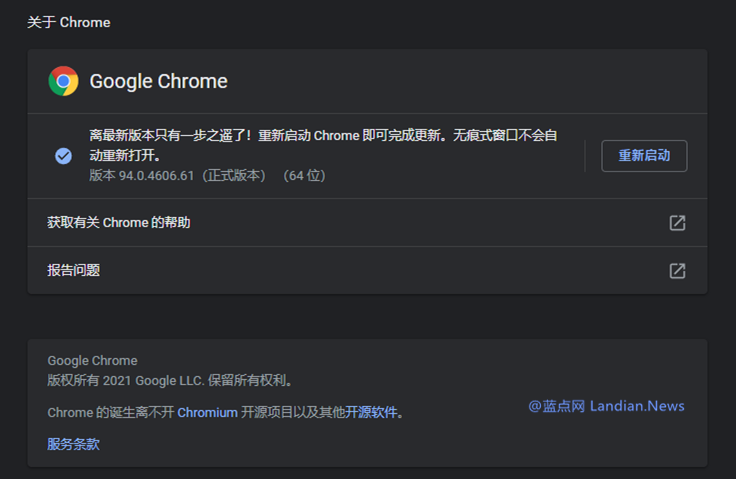Open the 开源软件 link

371,412
